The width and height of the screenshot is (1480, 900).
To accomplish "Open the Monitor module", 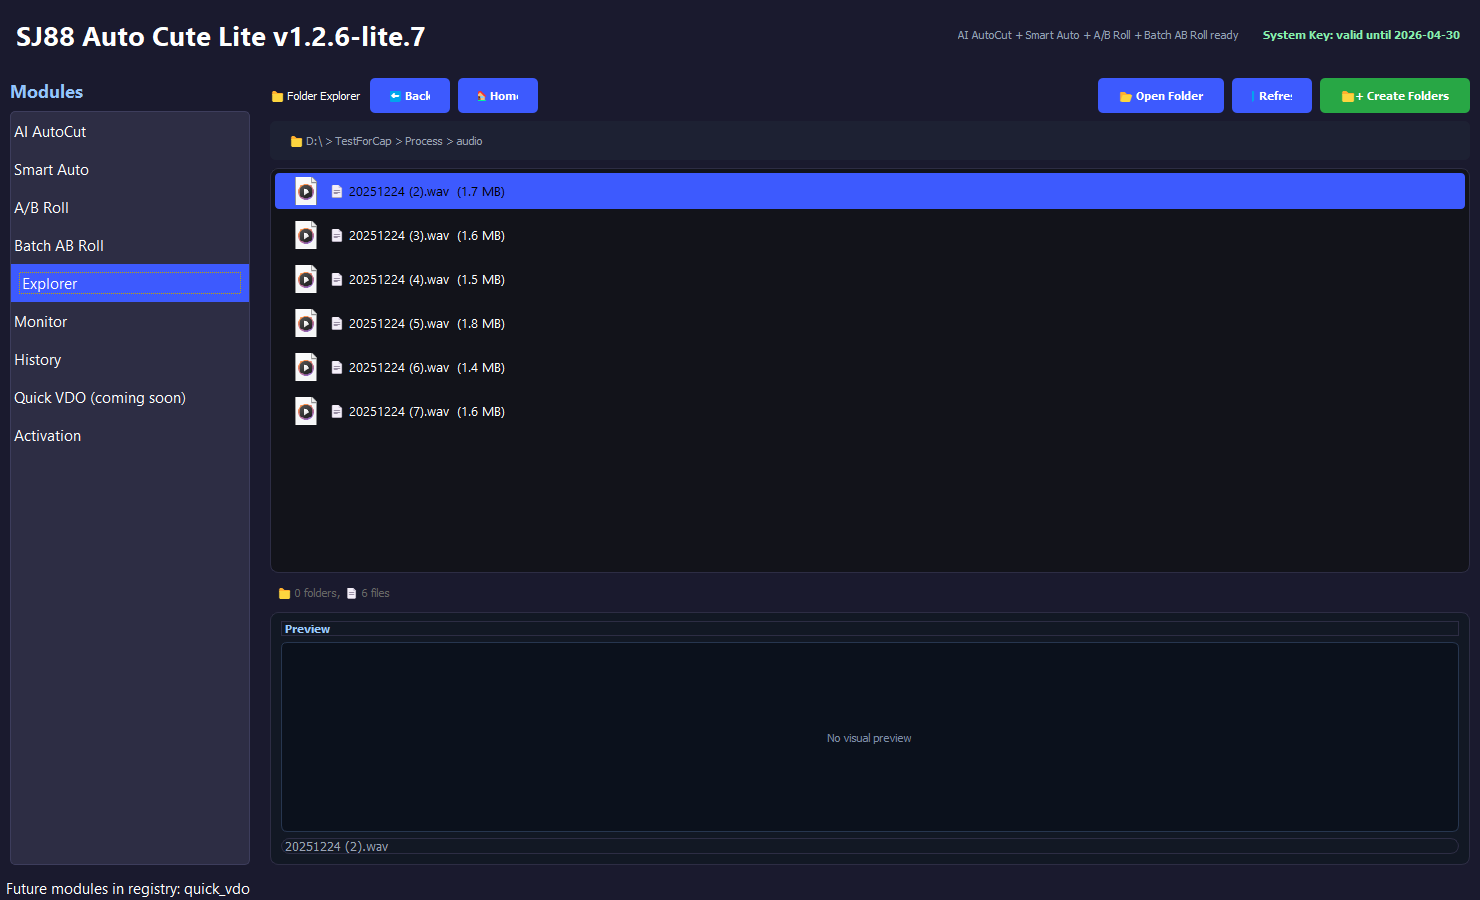I will point(40,321).
